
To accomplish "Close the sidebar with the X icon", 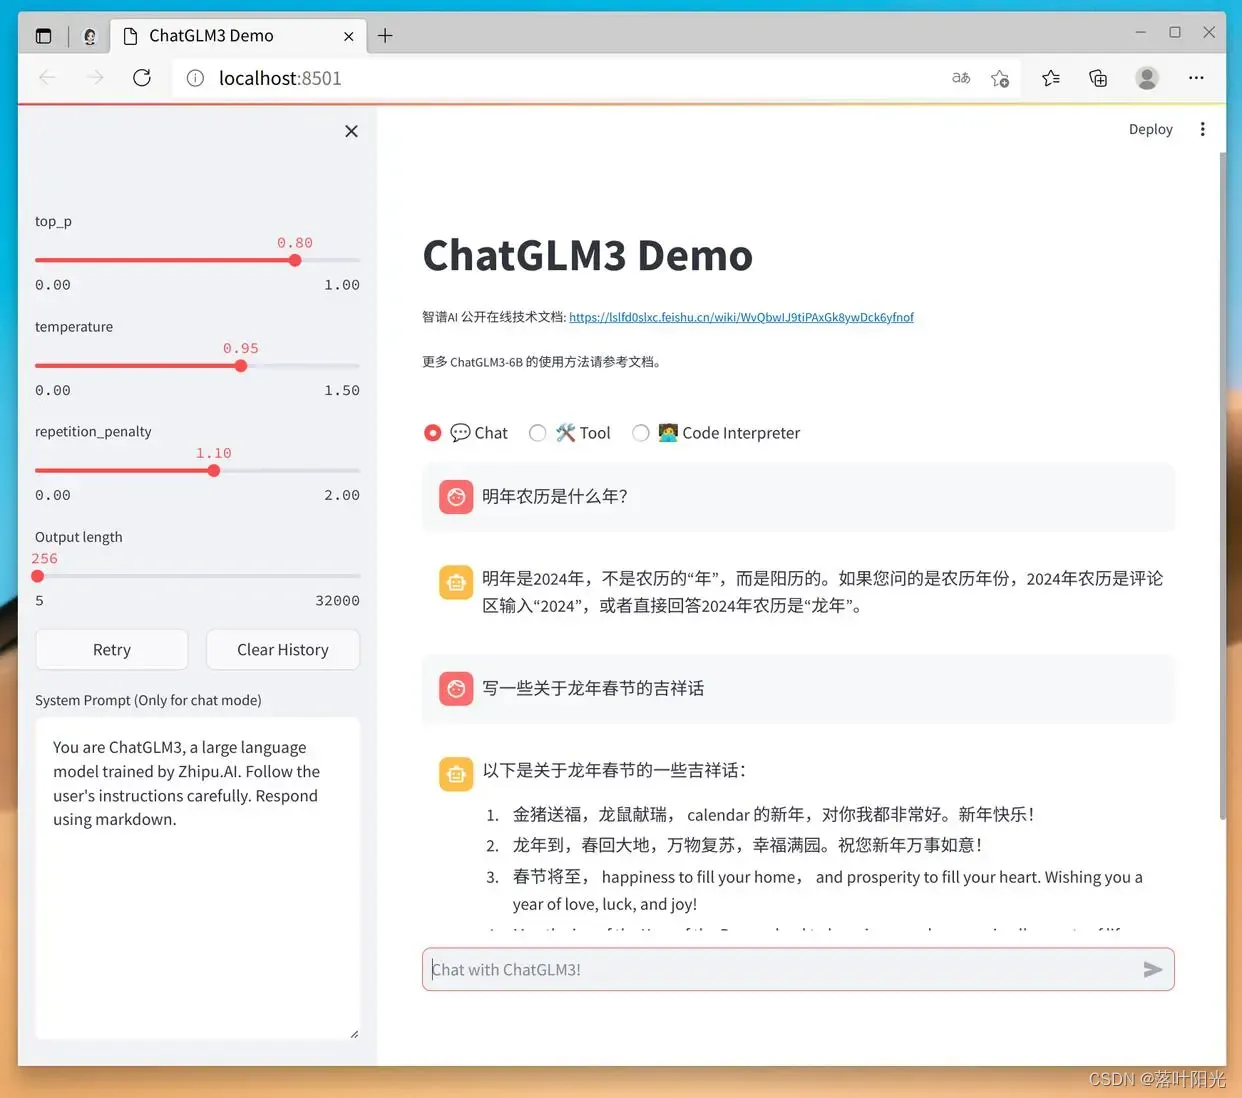I will pos(351,131).
